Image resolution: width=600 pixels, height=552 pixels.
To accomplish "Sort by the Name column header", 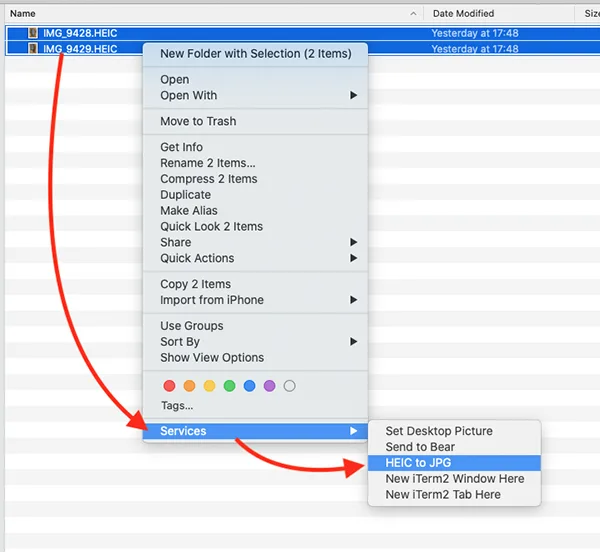I will pos(23,13).
